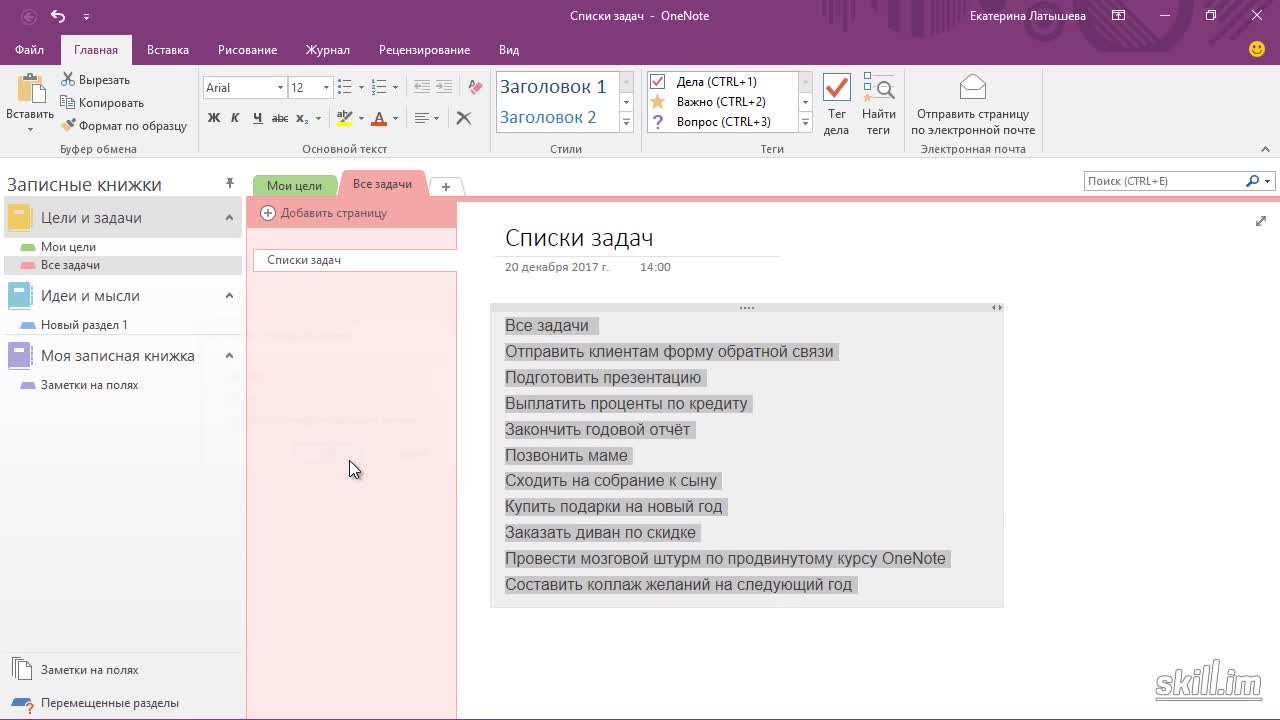Click Найти теги find tags button

click(879, 104)
